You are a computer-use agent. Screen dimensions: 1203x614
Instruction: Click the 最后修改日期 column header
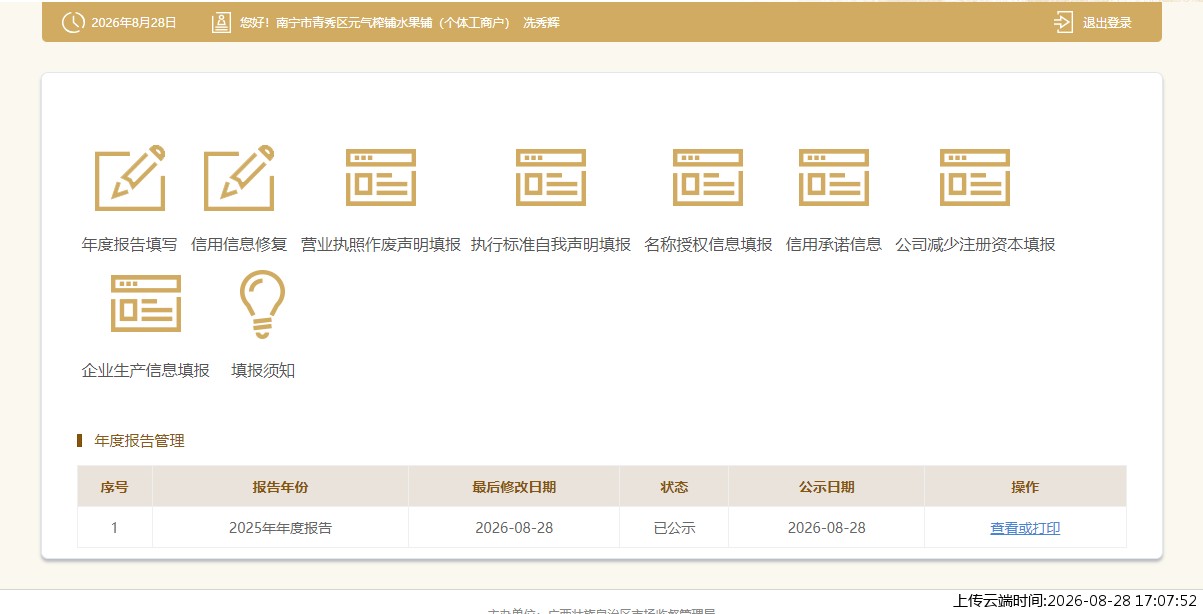tap(514, 487)
